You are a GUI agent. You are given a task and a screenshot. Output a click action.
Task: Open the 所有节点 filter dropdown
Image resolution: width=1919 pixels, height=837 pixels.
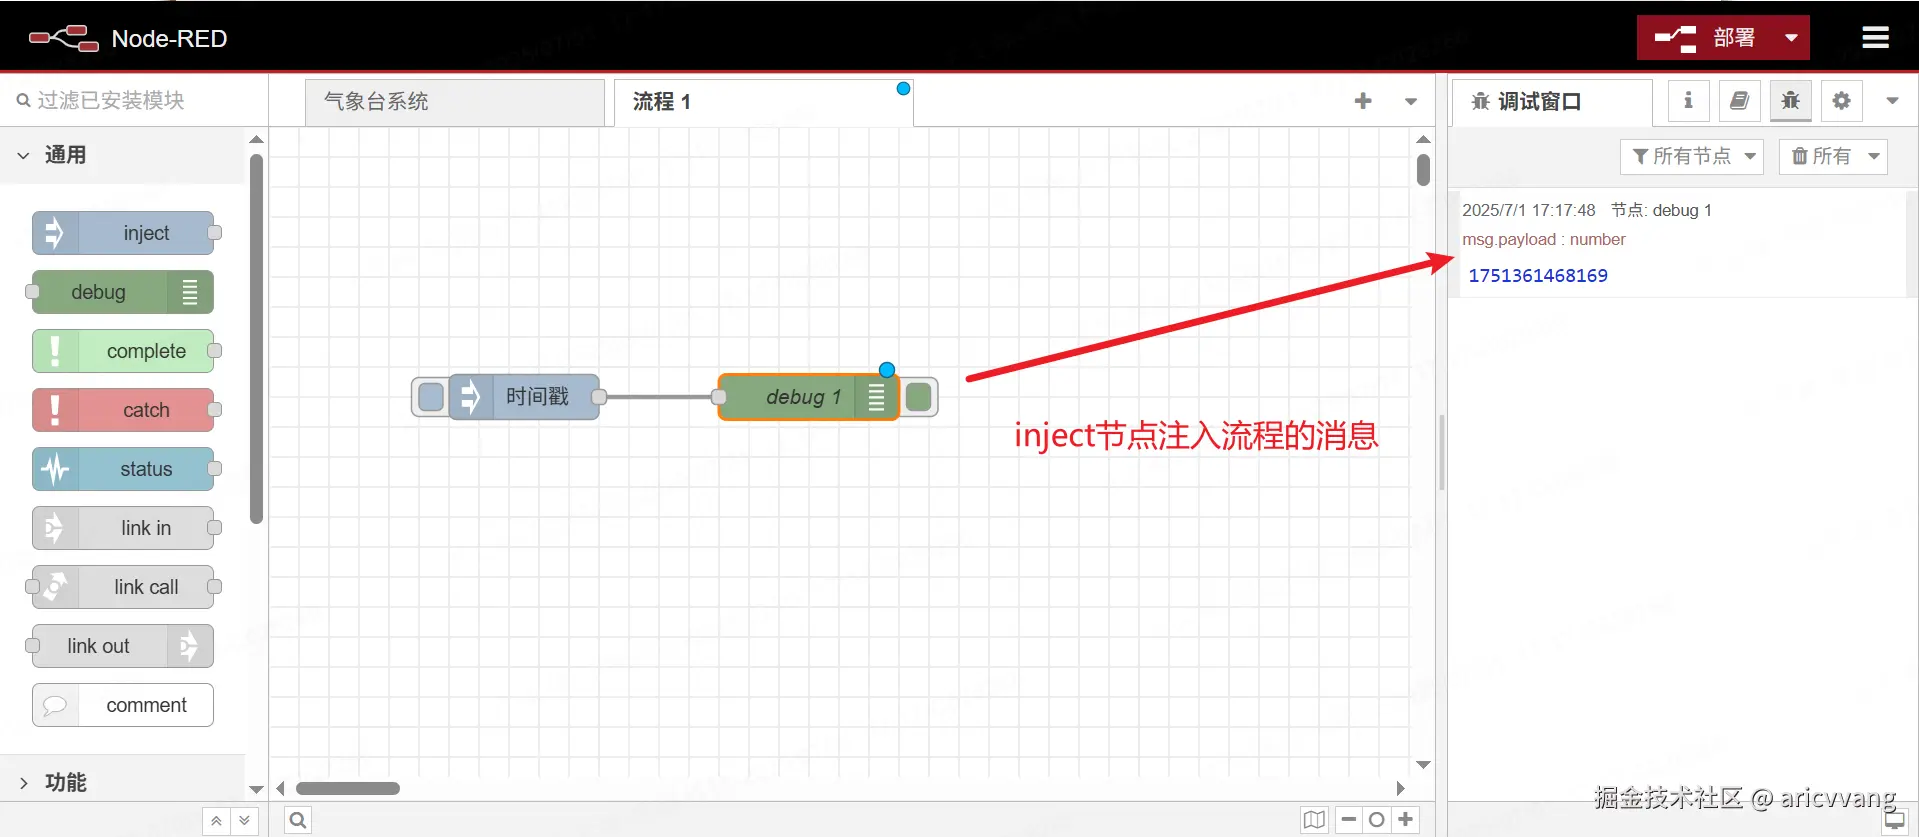tap(1691, 156)
